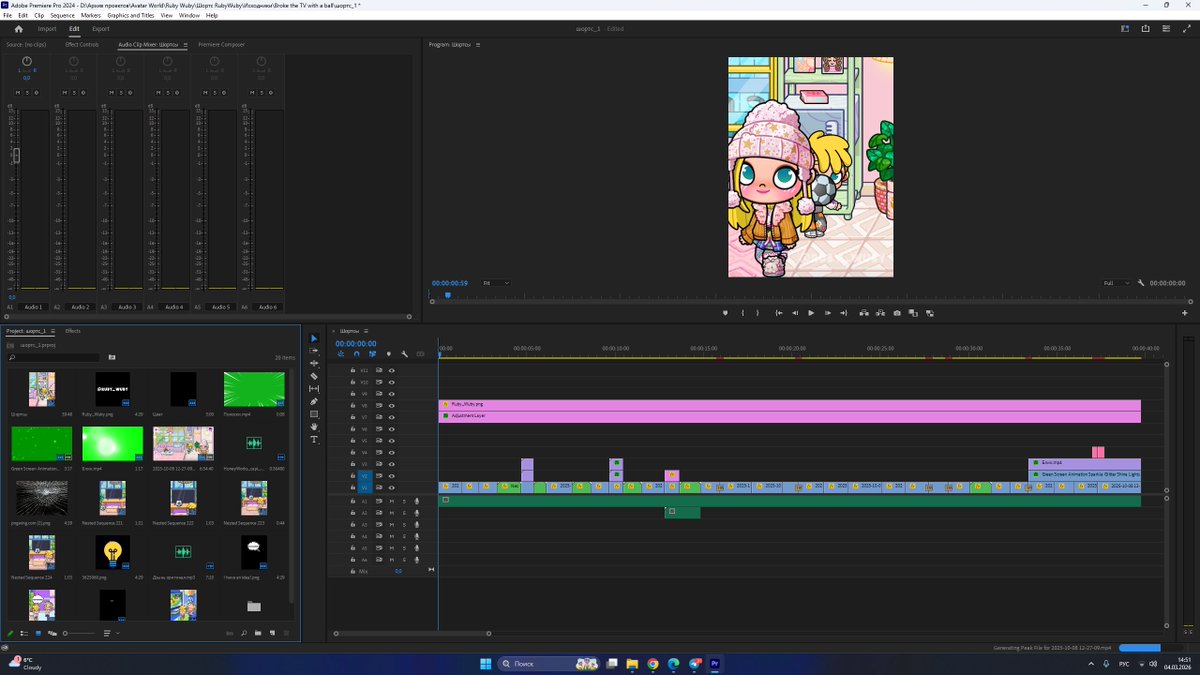Click the Edit workspace button
Viewport: 1200px width, 675px height.
(74, 29)
